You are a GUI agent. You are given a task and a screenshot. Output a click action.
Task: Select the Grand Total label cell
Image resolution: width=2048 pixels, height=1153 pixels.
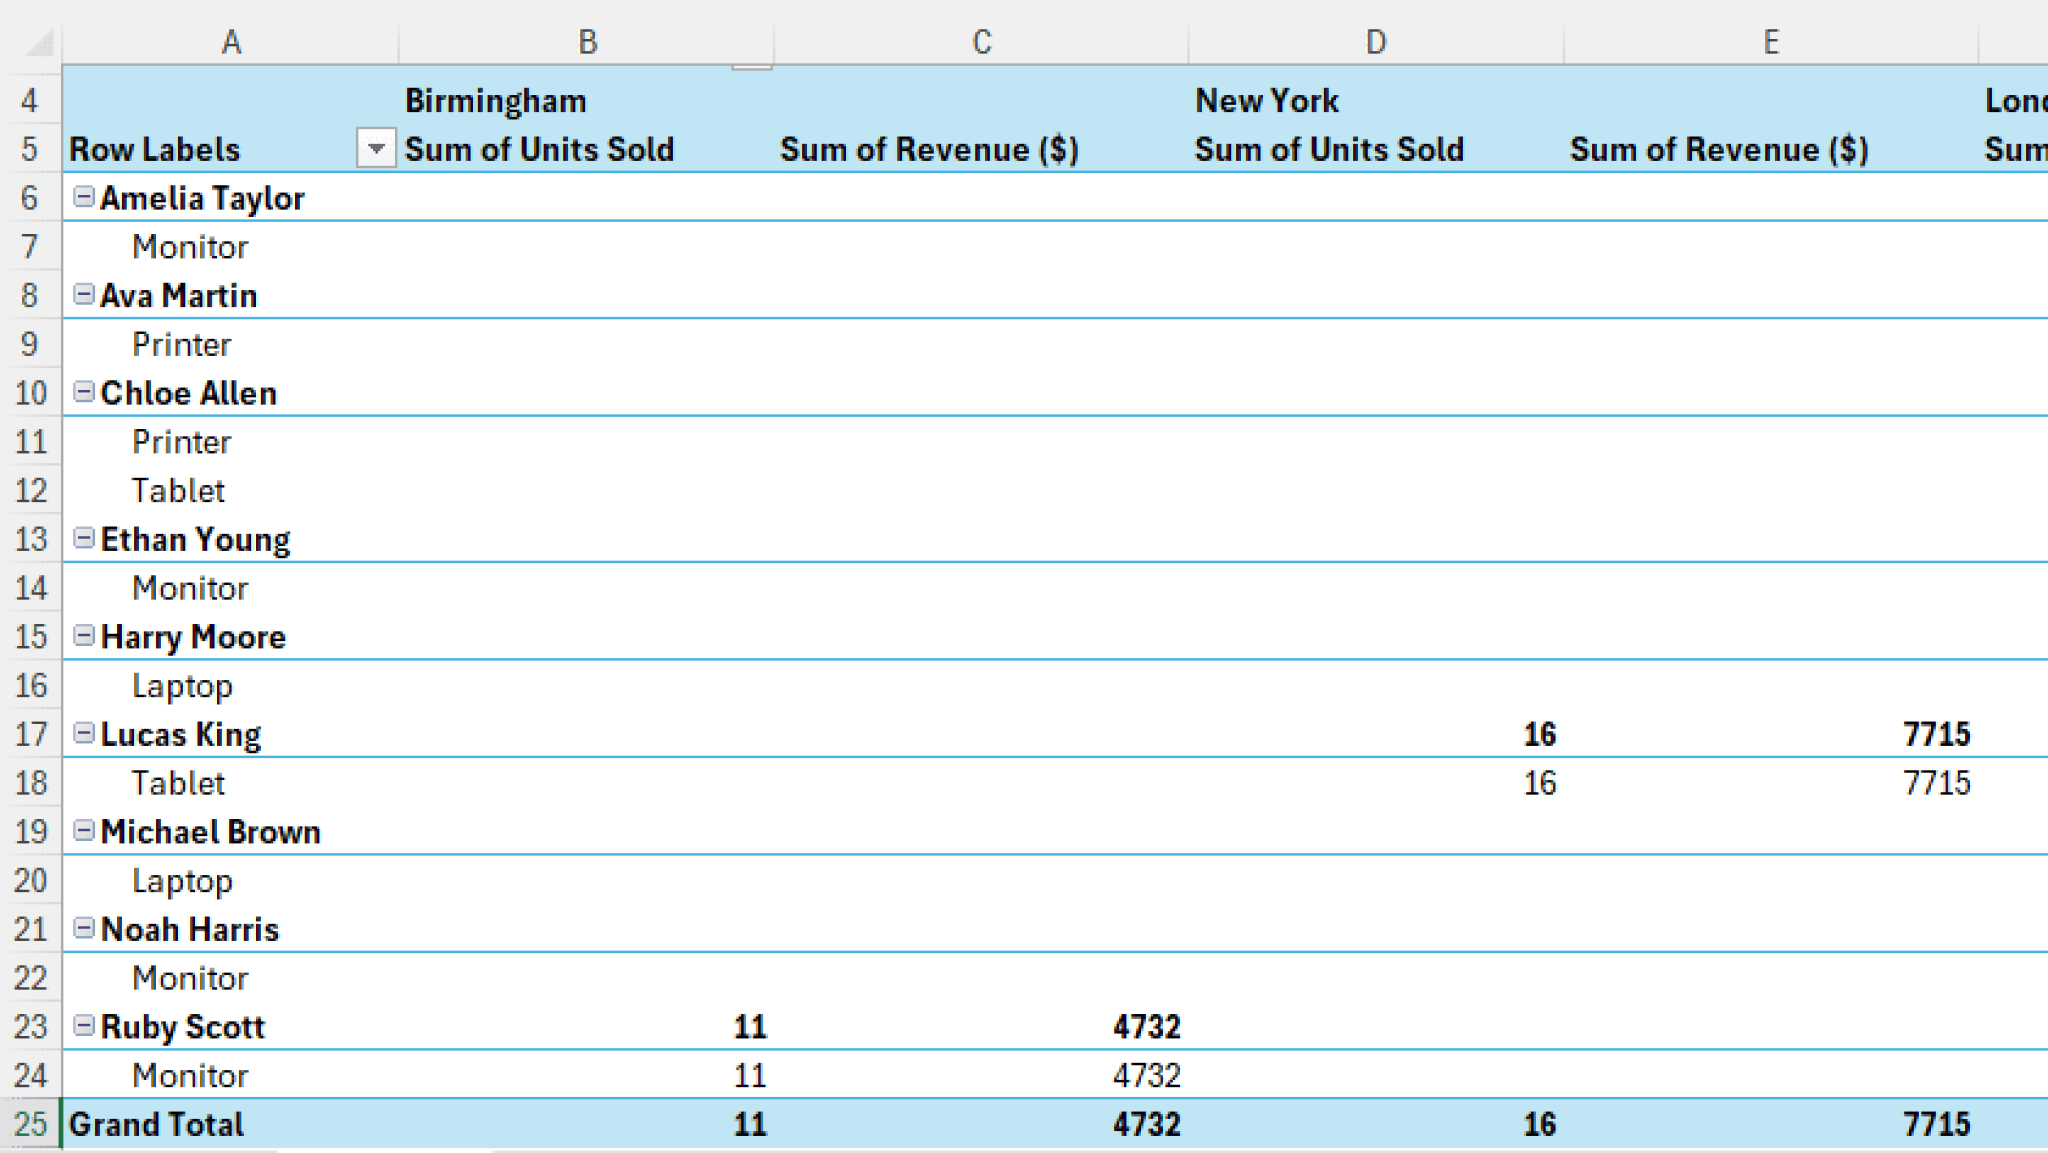point(156,1124)
